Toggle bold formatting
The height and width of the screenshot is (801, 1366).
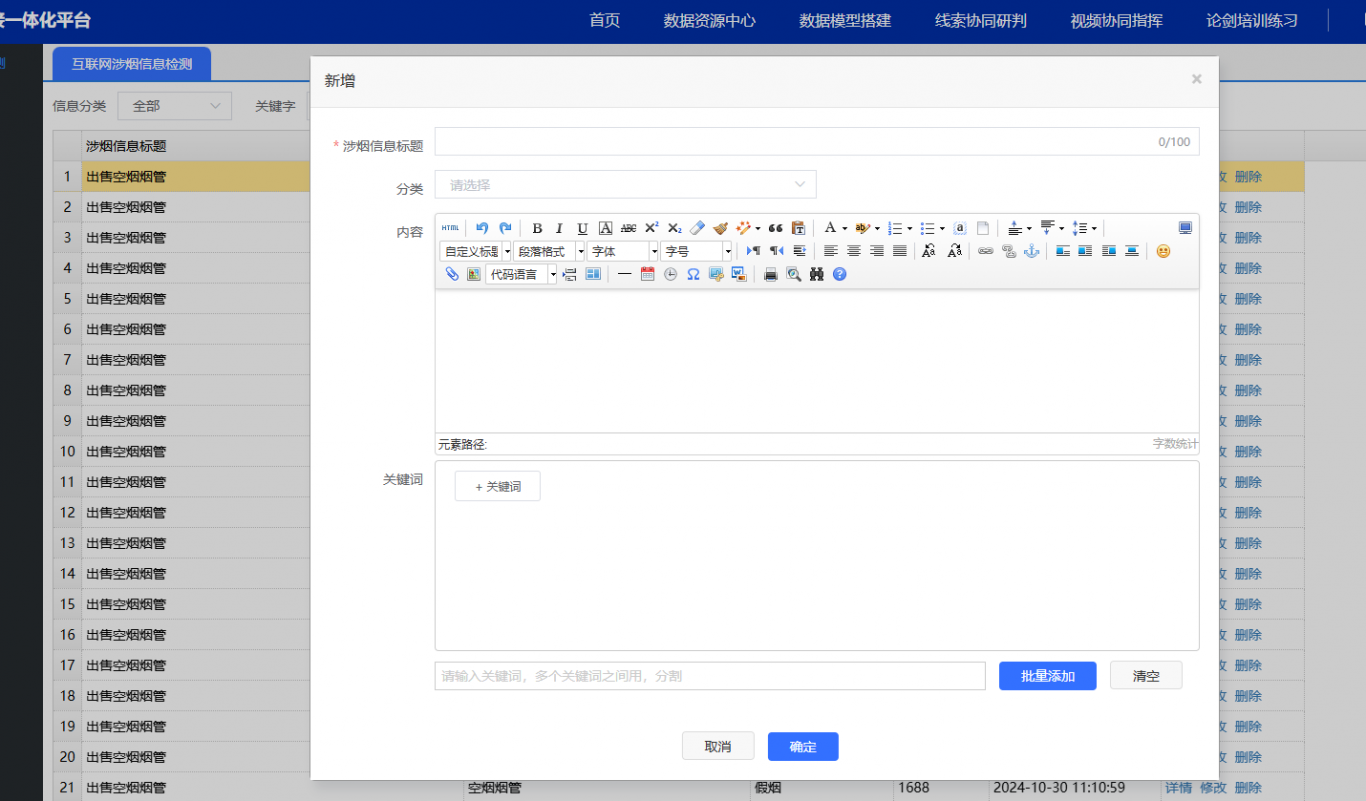click(537, 228)
